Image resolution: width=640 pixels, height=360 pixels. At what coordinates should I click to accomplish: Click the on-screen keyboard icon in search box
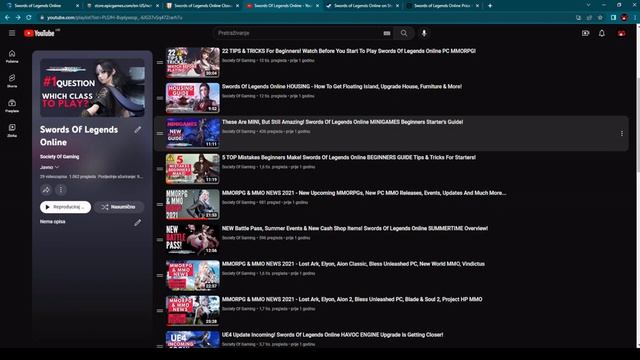coord(387,33)
